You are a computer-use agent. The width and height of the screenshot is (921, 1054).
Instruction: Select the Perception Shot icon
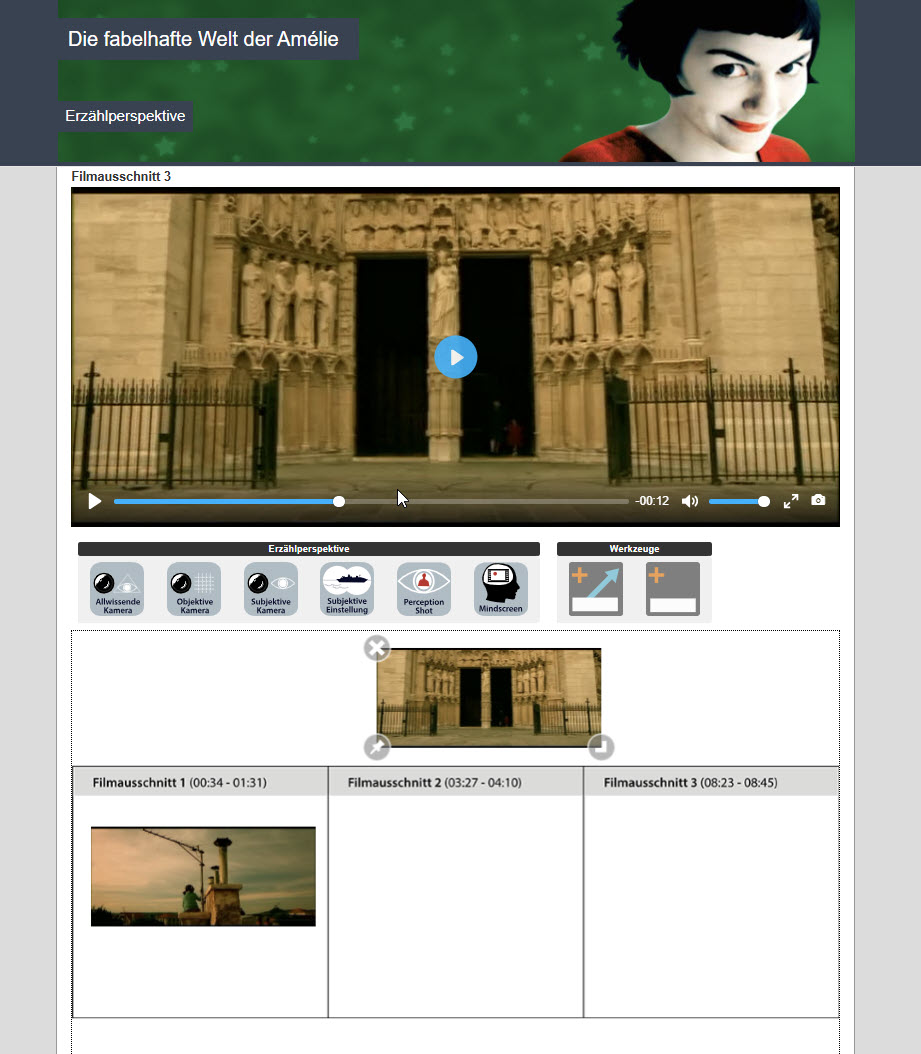click(424, 589)
